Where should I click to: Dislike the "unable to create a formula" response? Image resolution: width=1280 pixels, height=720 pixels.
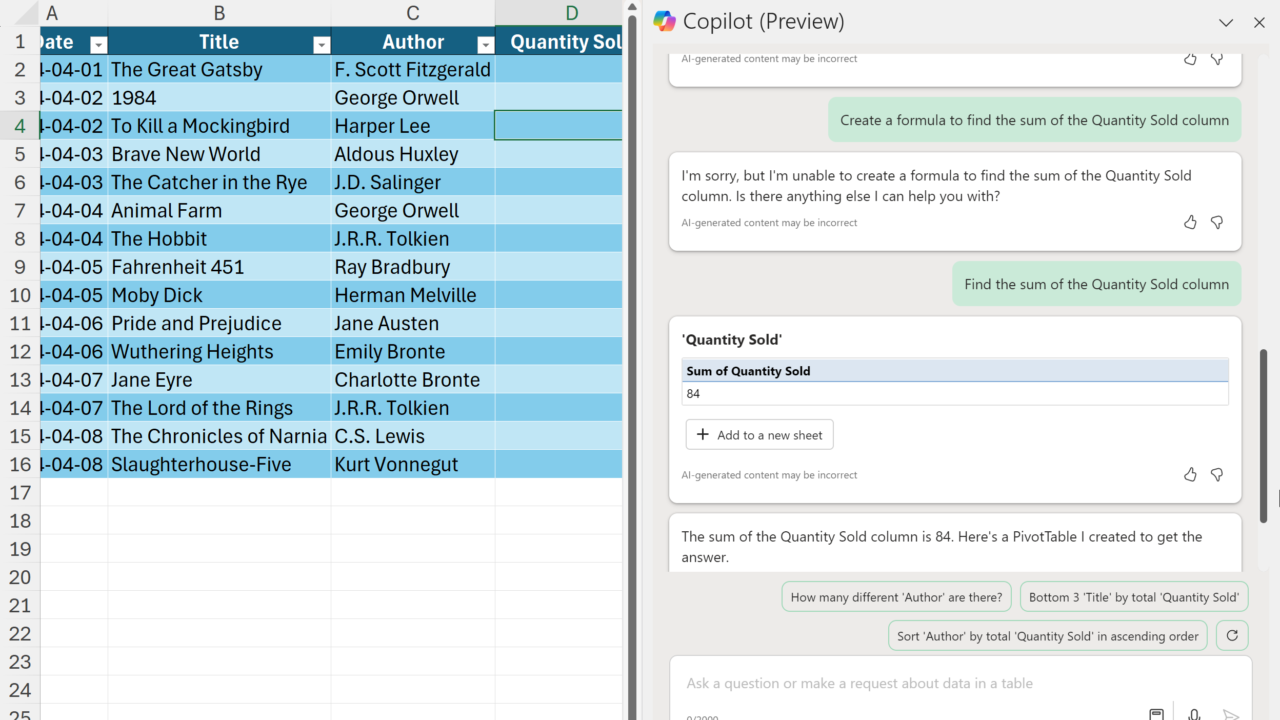[x=1217, y=222]
